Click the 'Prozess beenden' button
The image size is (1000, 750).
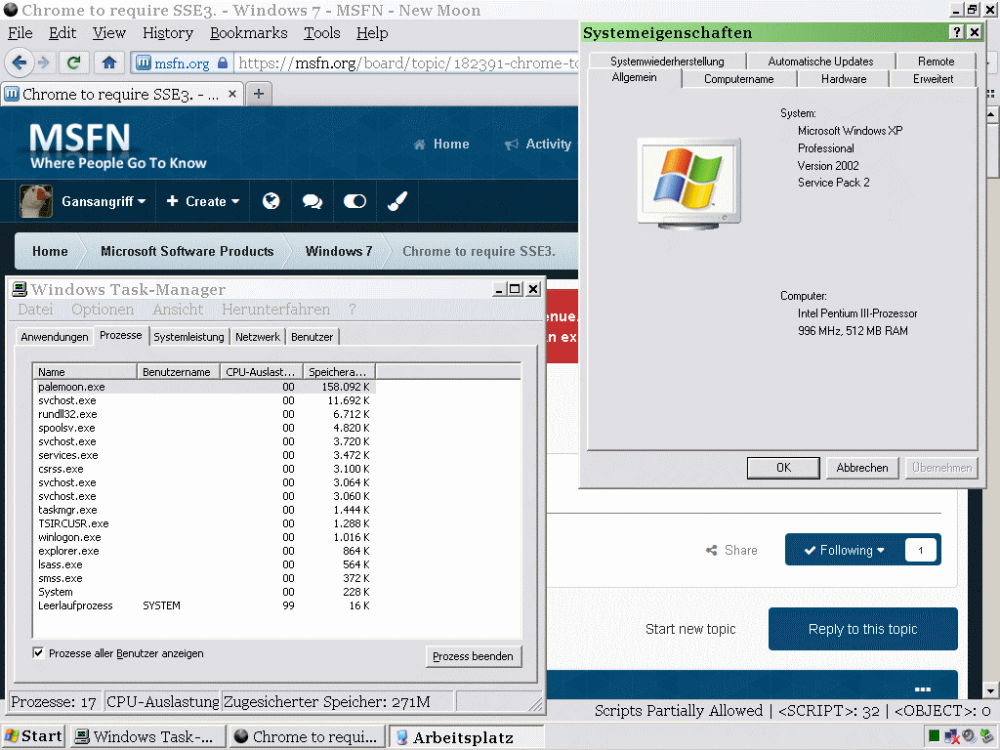473,656
